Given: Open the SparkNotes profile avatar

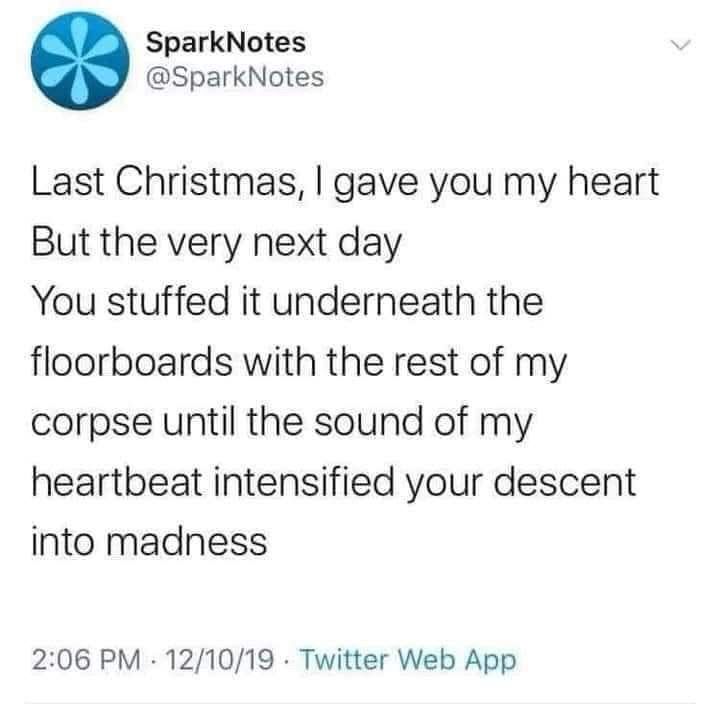Looking at the screenshot, I should click(x=80, y=61).
